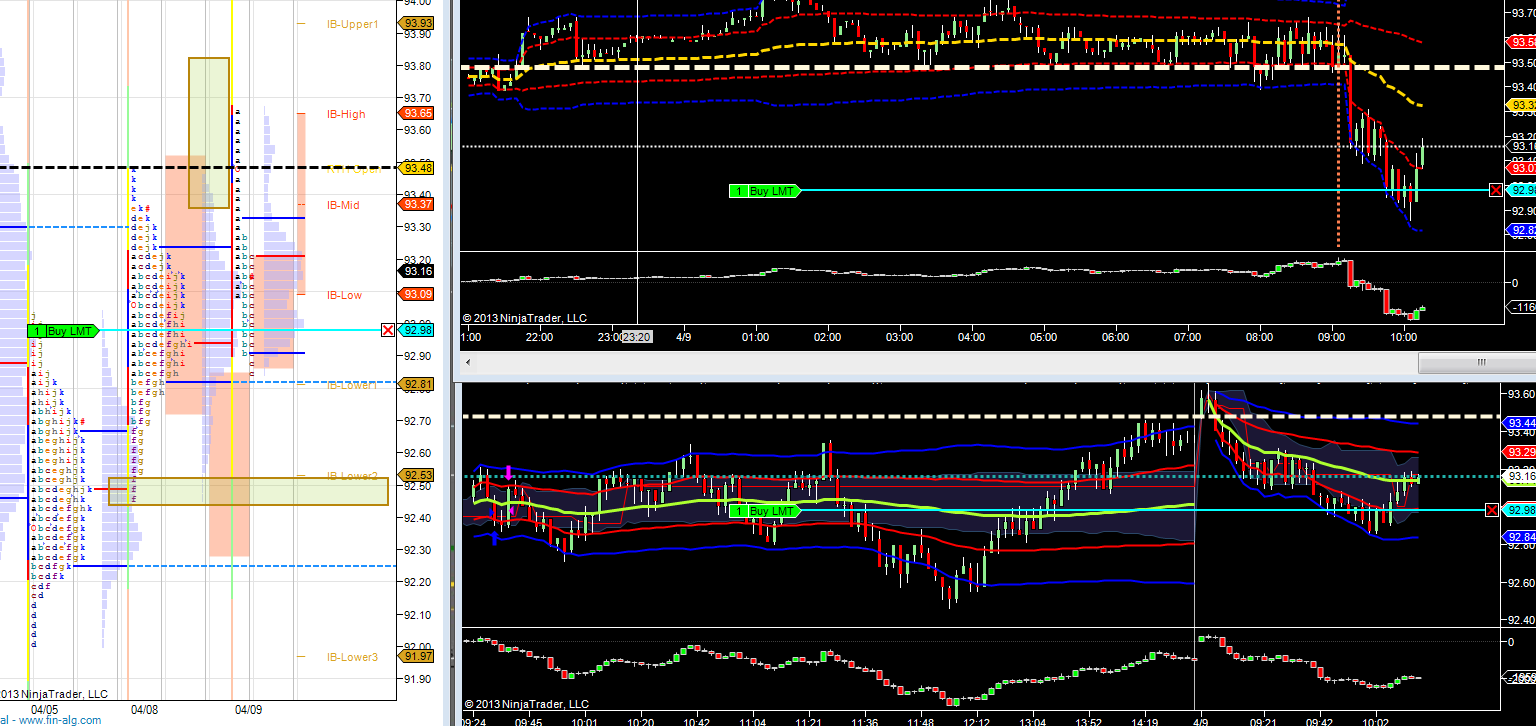Click the 10:00 time label in top-right chart
Image resolution: width=1536 pixels, height=726 pixels.
pyautogui.click(x=1404, y=338)
